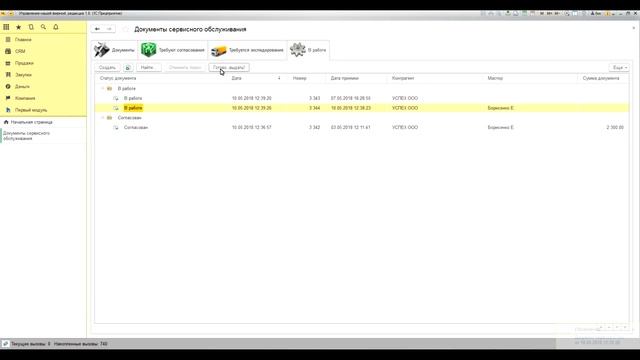Open the history icon in top panel
This screenshot has width=640, height=360.
(x=31, y=27)
